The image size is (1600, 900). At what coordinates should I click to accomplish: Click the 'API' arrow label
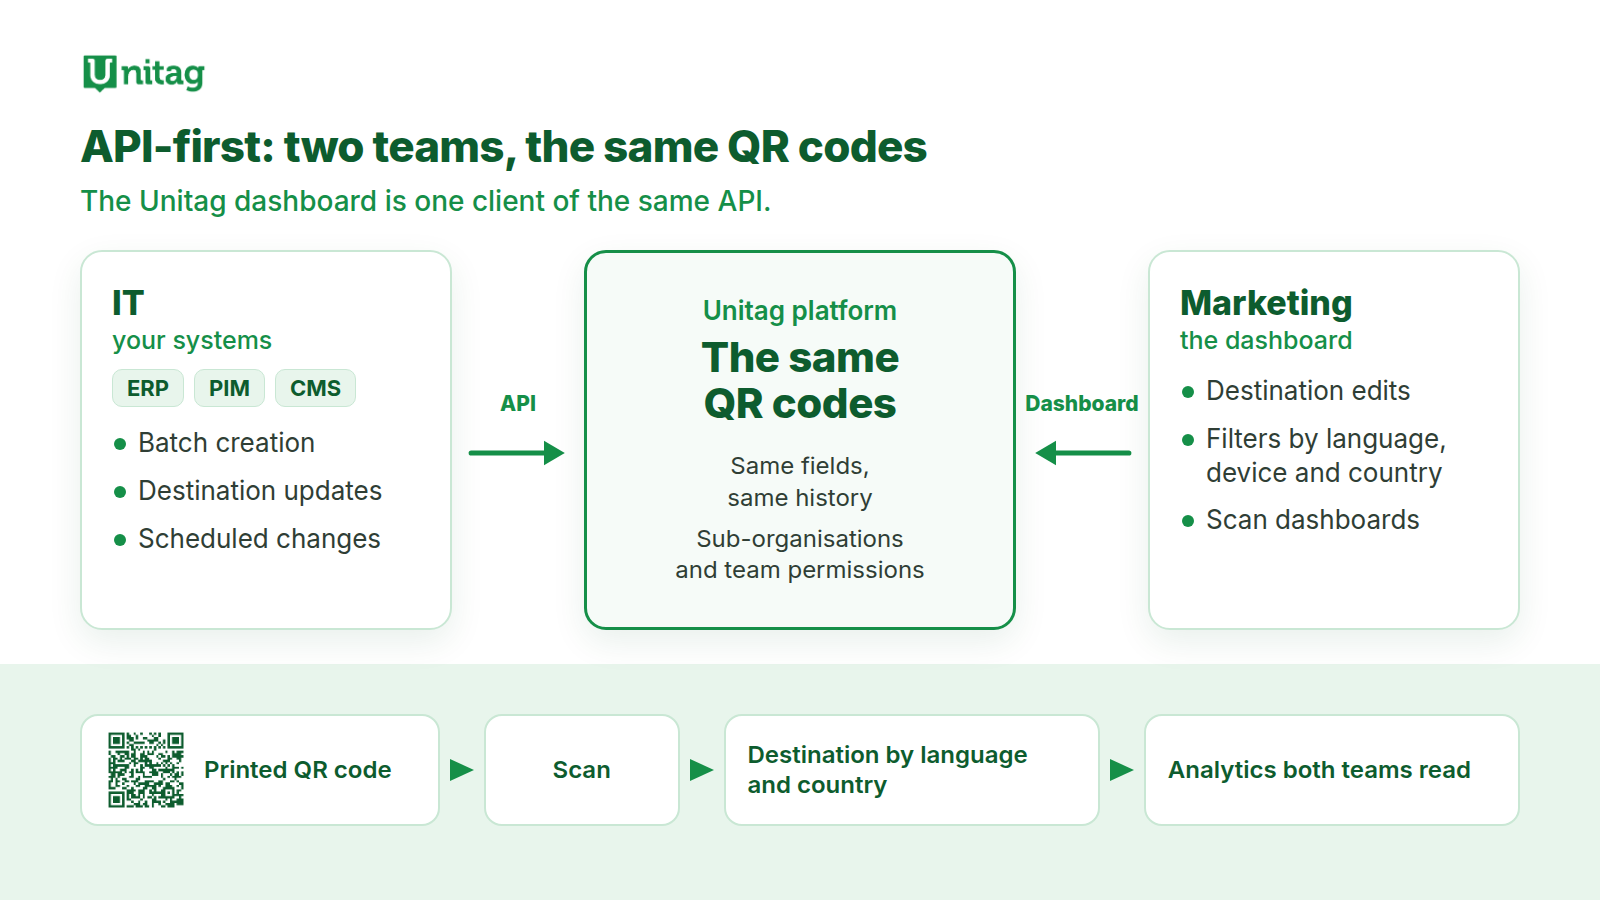pos(518,403)
